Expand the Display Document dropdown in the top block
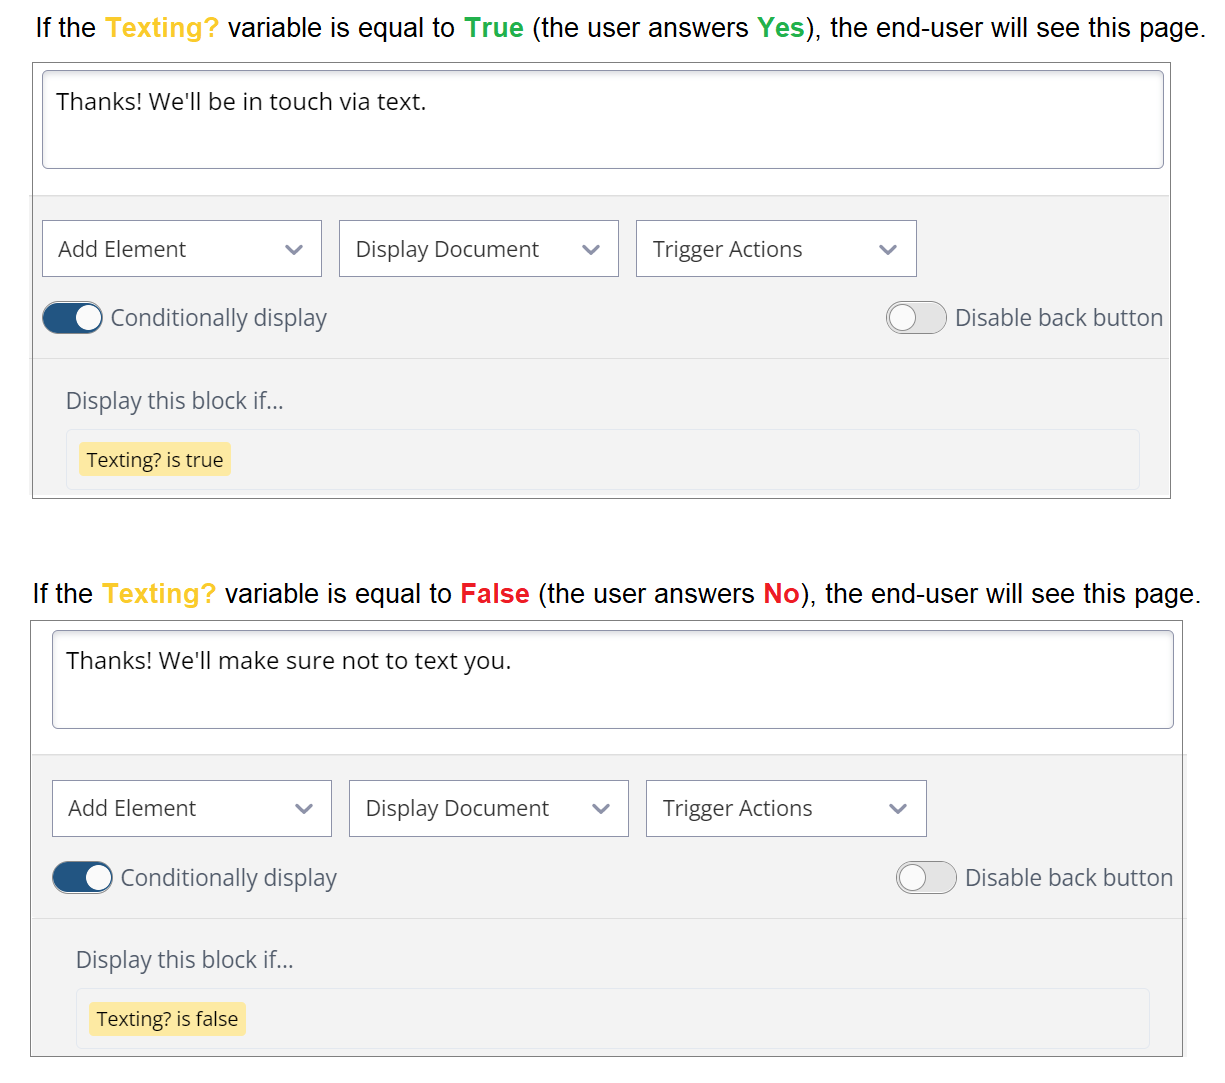The width and height of the screenshot is (1225, 1083). click(x=478, y=248)
